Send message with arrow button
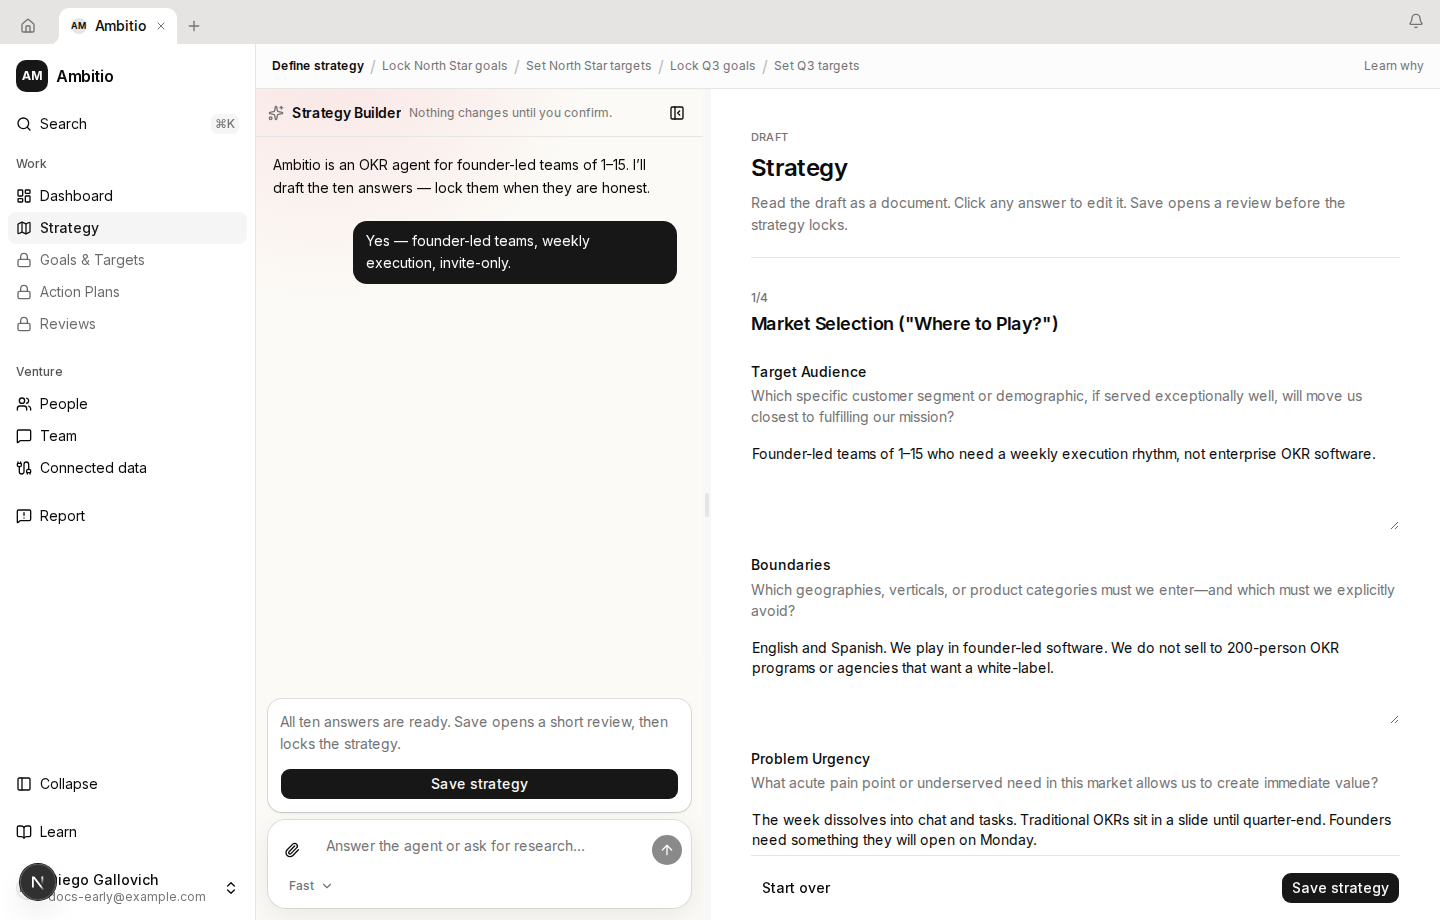This screenshot has width=1440, height=920. click(x=667, y=850)
